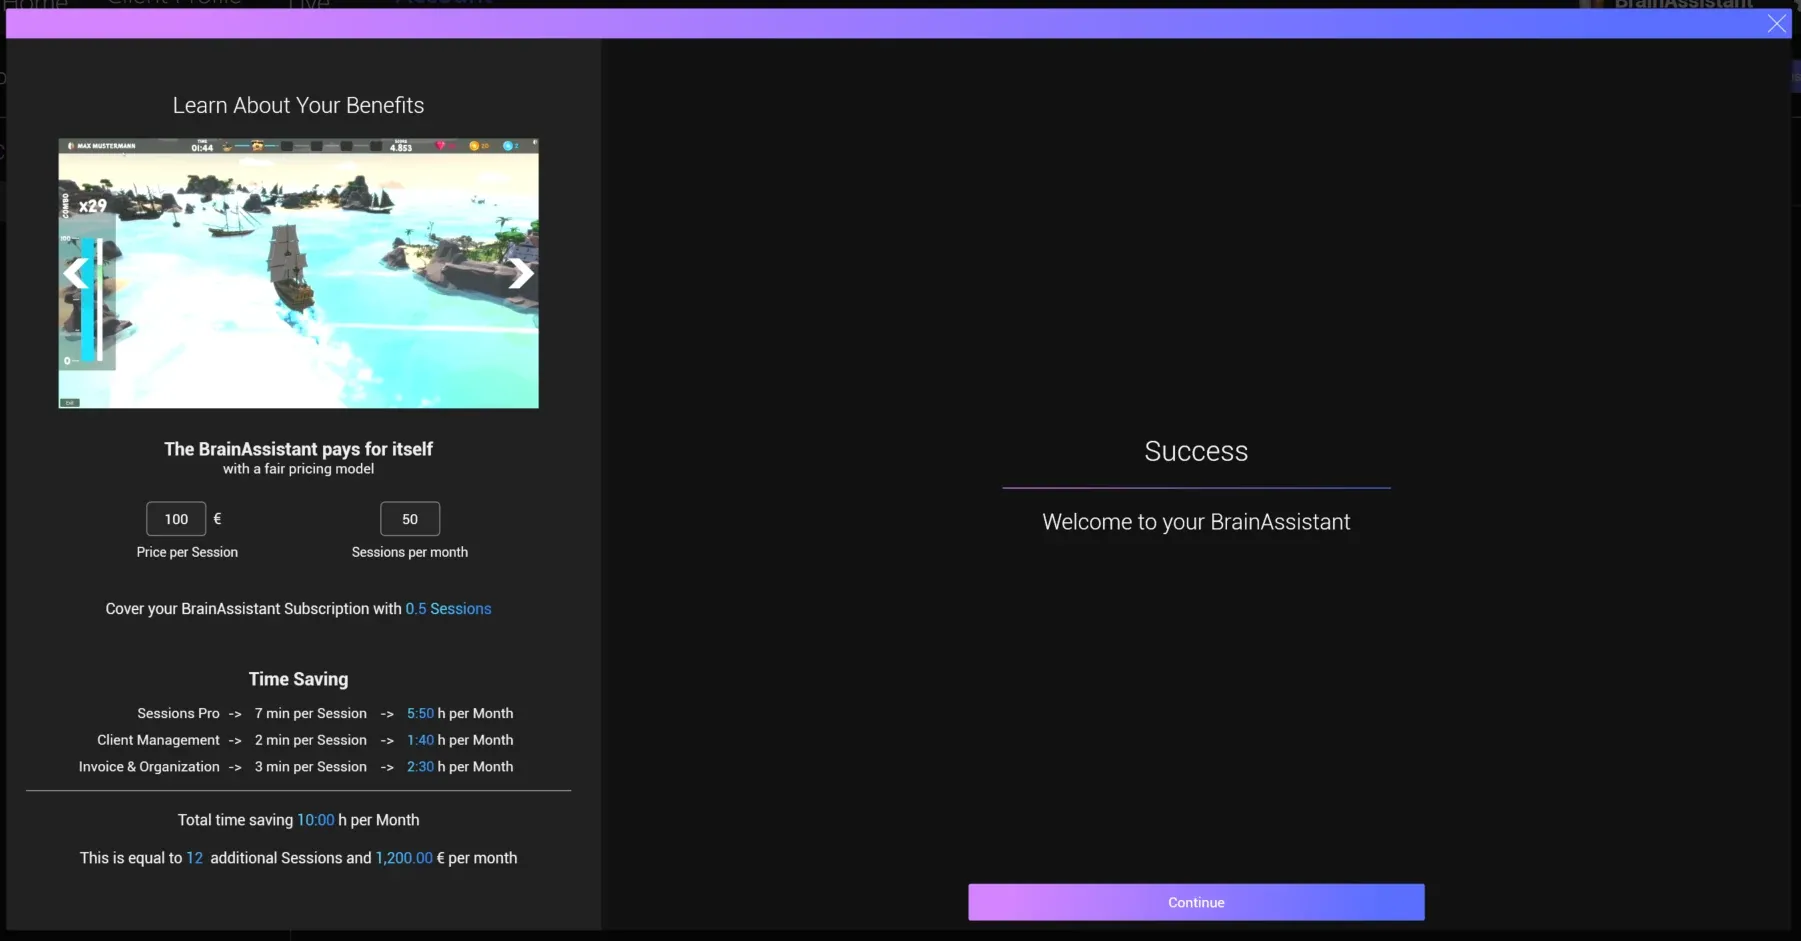
Task: Click the 5:50 Sessions Pro time value
Action: (420, 714)
